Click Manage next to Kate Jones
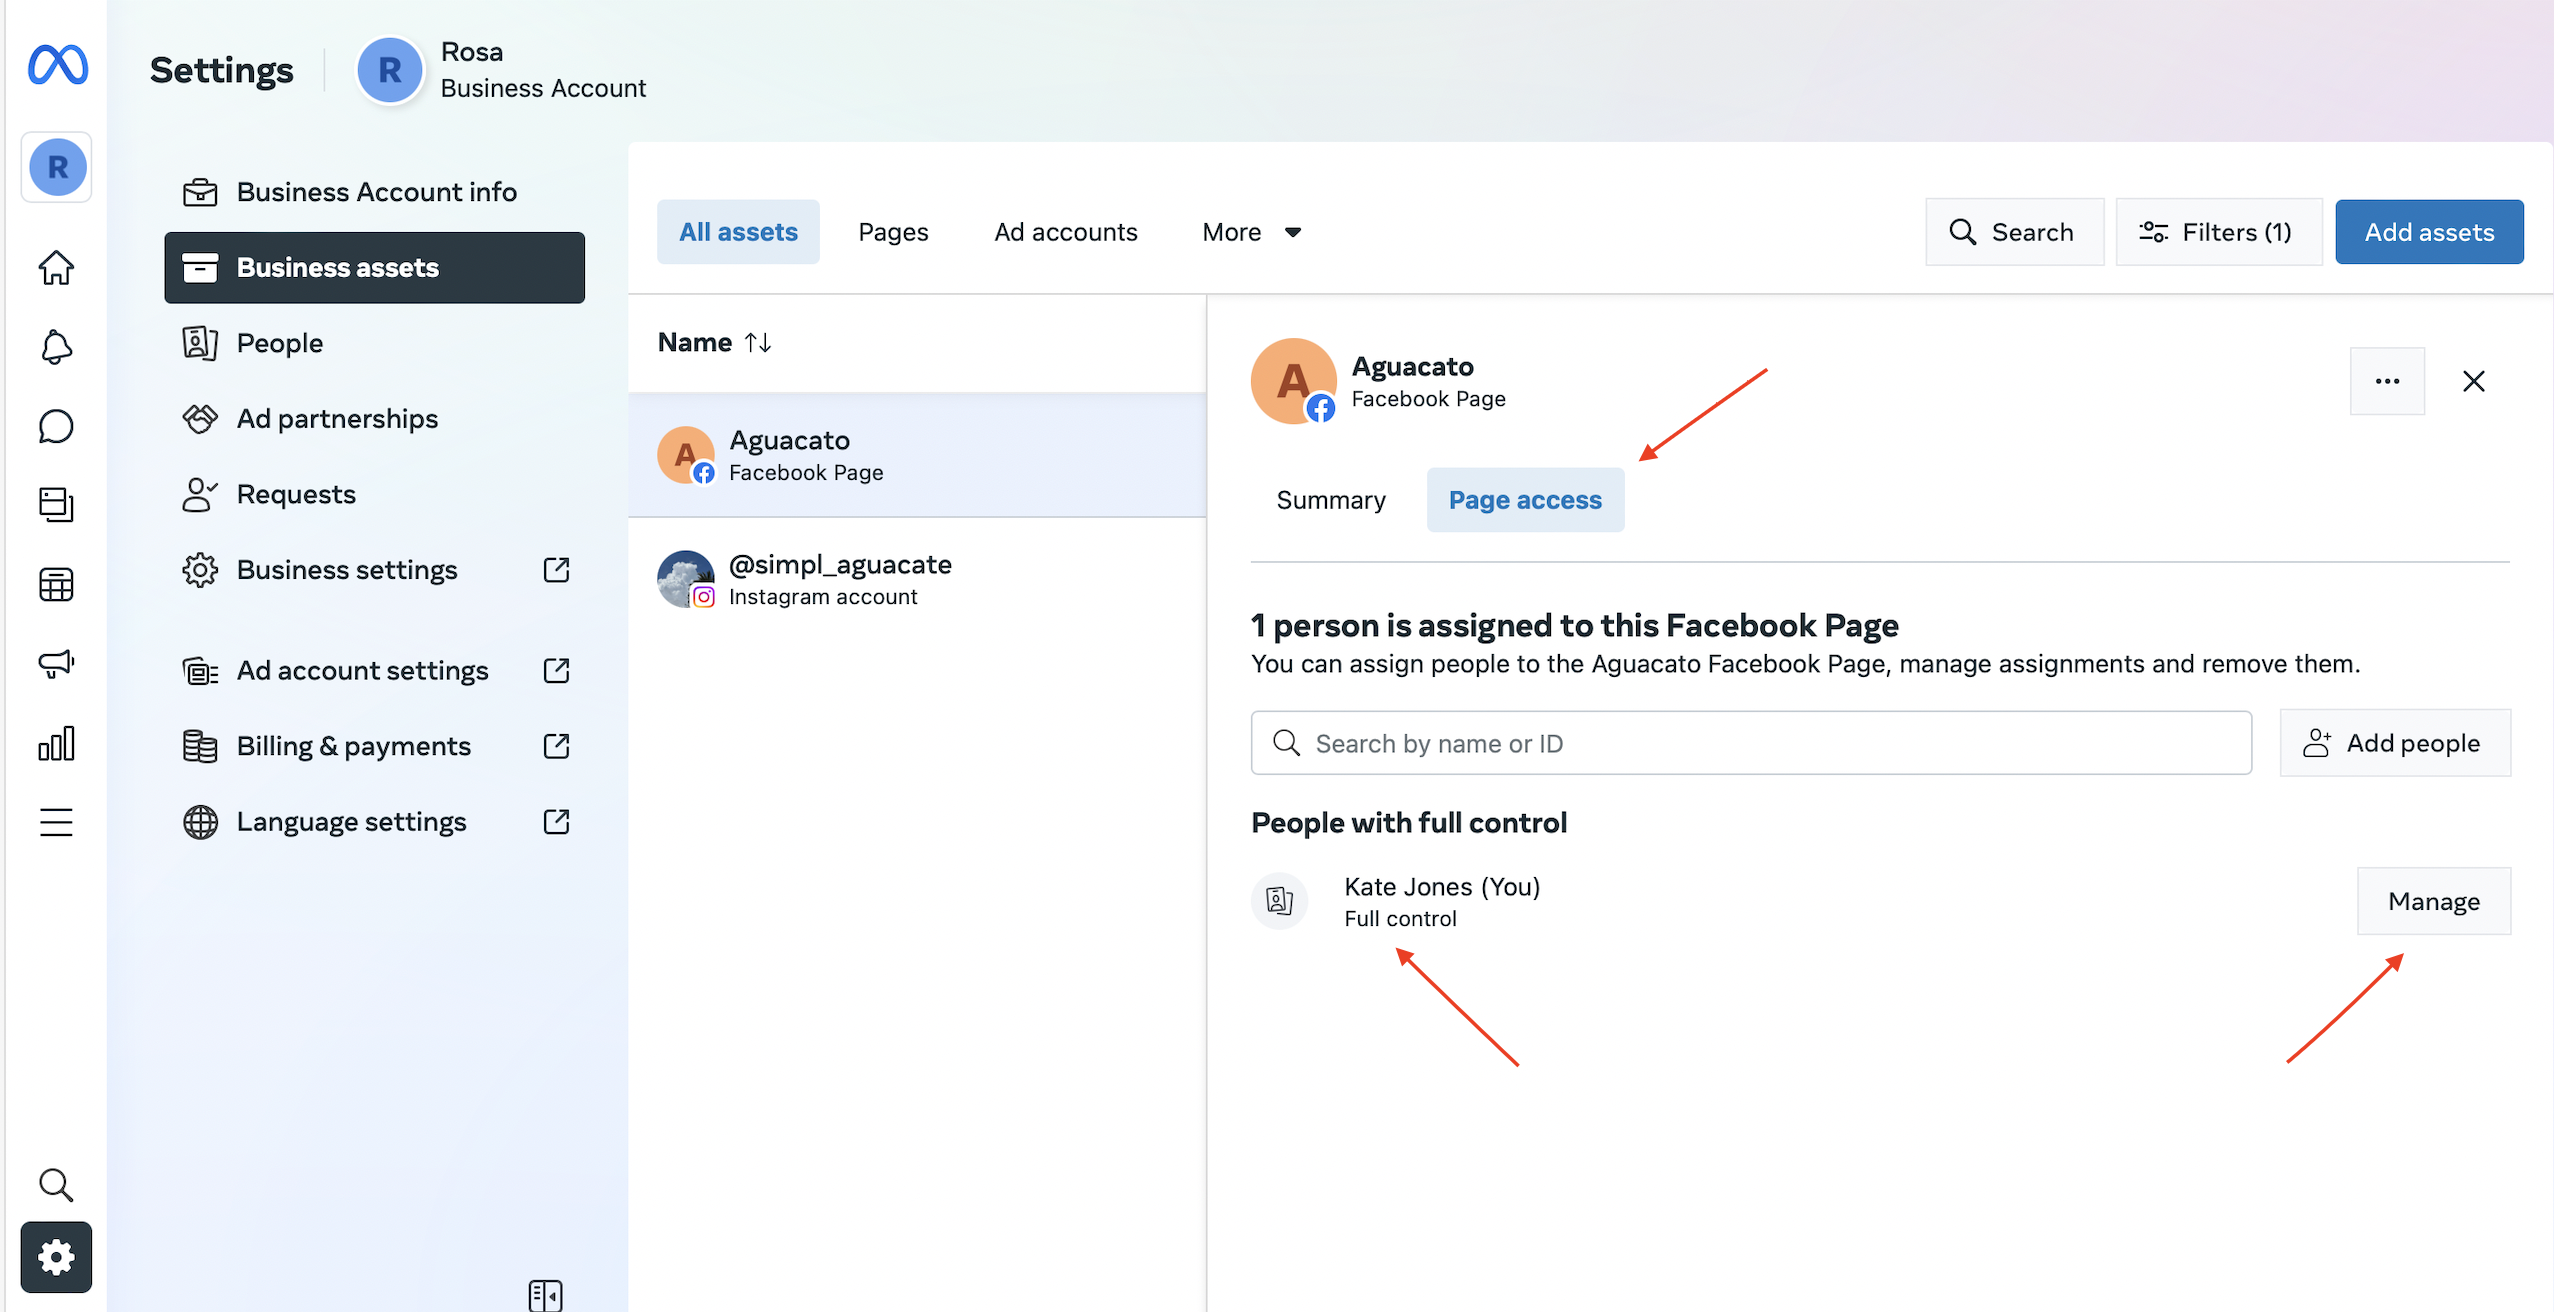The height and width of the screenshot is (1312, 2554). [x=2434, y=900]
